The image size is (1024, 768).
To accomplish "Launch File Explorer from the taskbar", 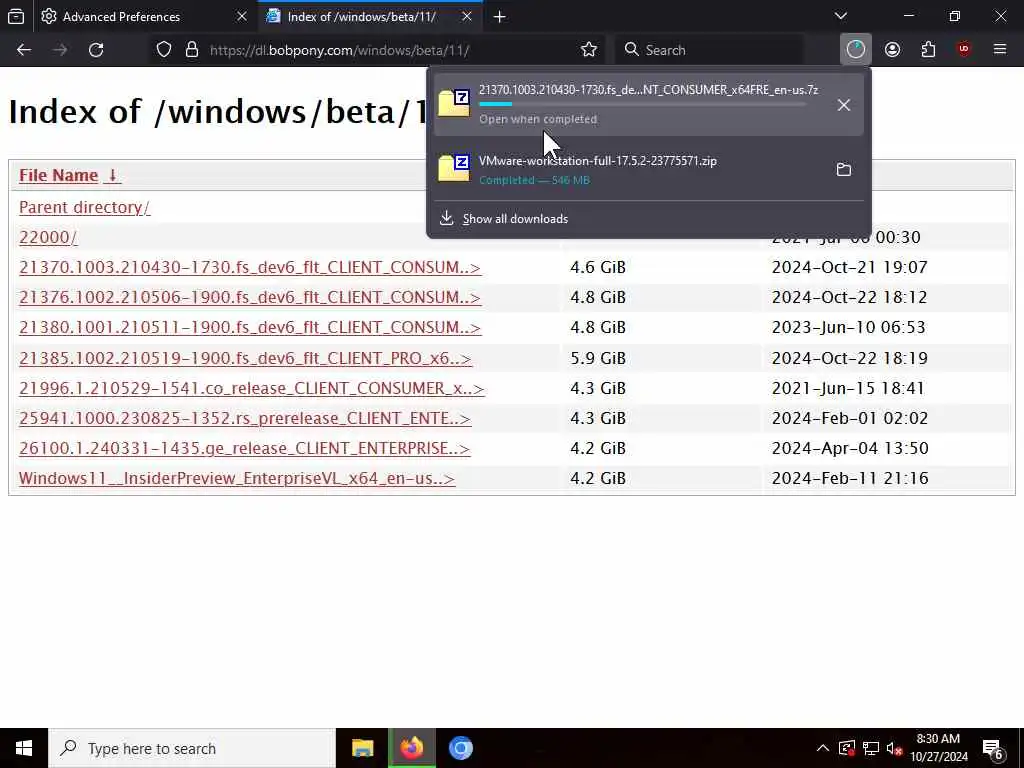I will (362, 748).
